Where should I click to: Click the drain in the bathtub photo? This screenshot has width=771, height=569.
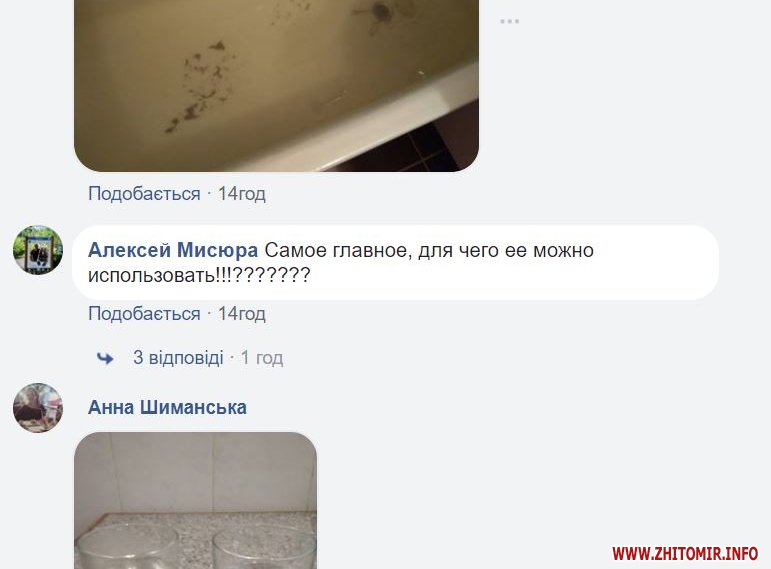coord(380,12)
